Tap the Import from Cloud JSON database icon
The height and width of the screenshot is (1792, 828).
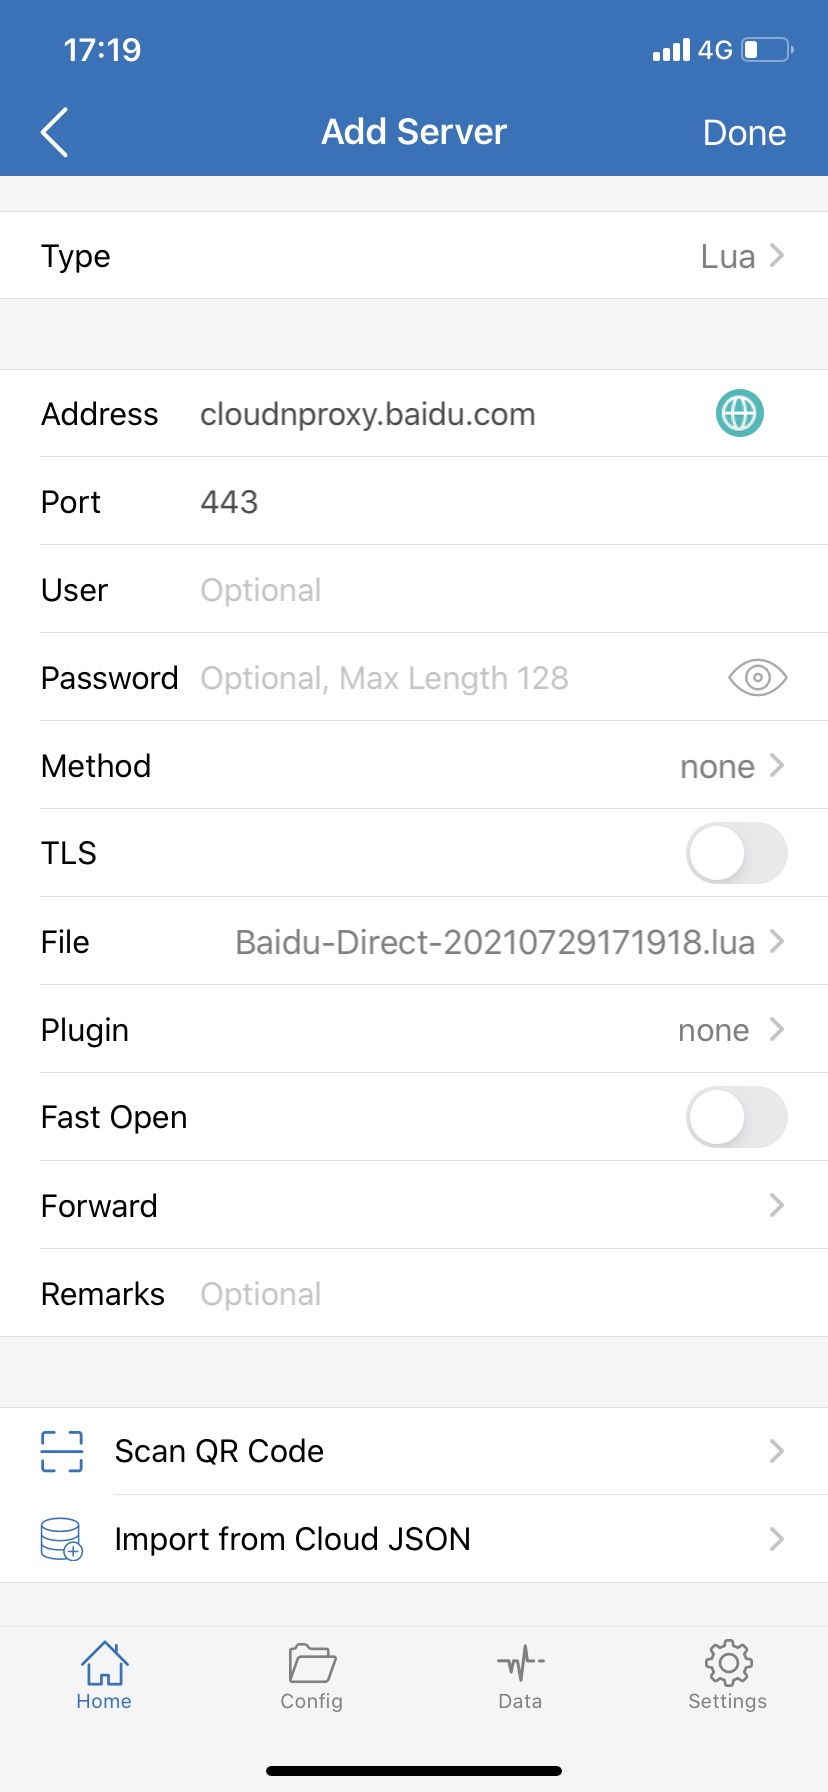[x=62, y=1539]
